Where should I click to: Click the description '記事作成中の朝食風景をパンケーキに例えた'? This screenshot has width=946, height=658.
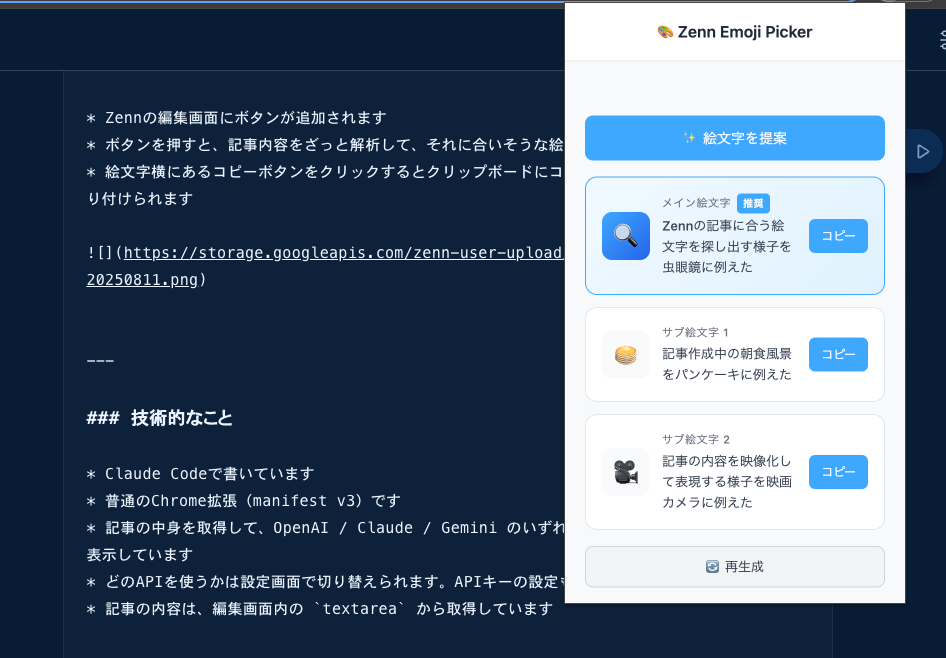pos(727,364)
